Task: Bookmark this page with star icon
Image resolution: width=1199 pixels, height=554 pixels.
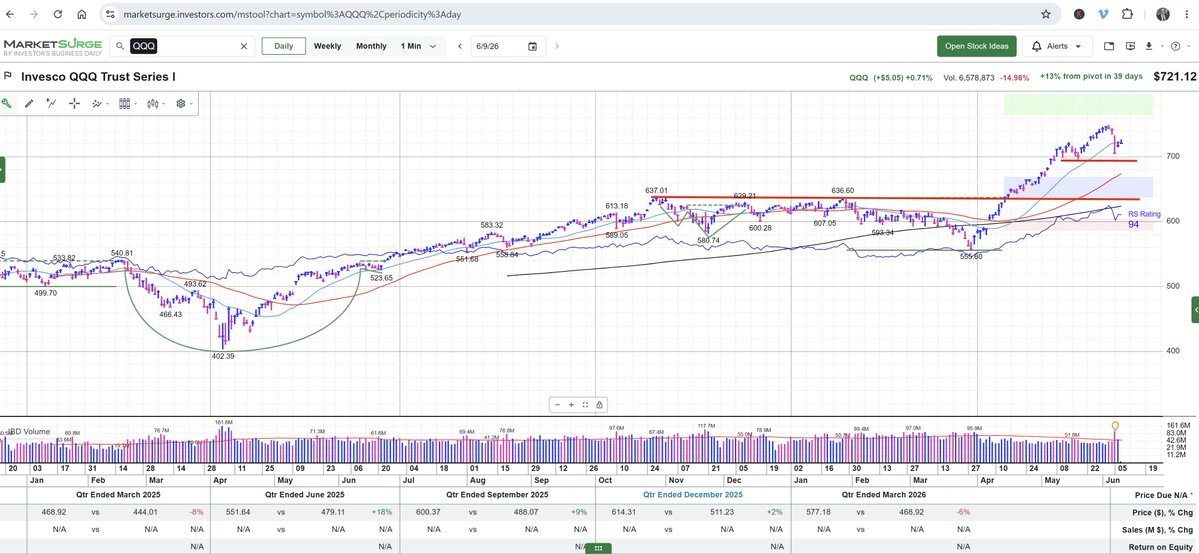Action: coord(1045,14)
